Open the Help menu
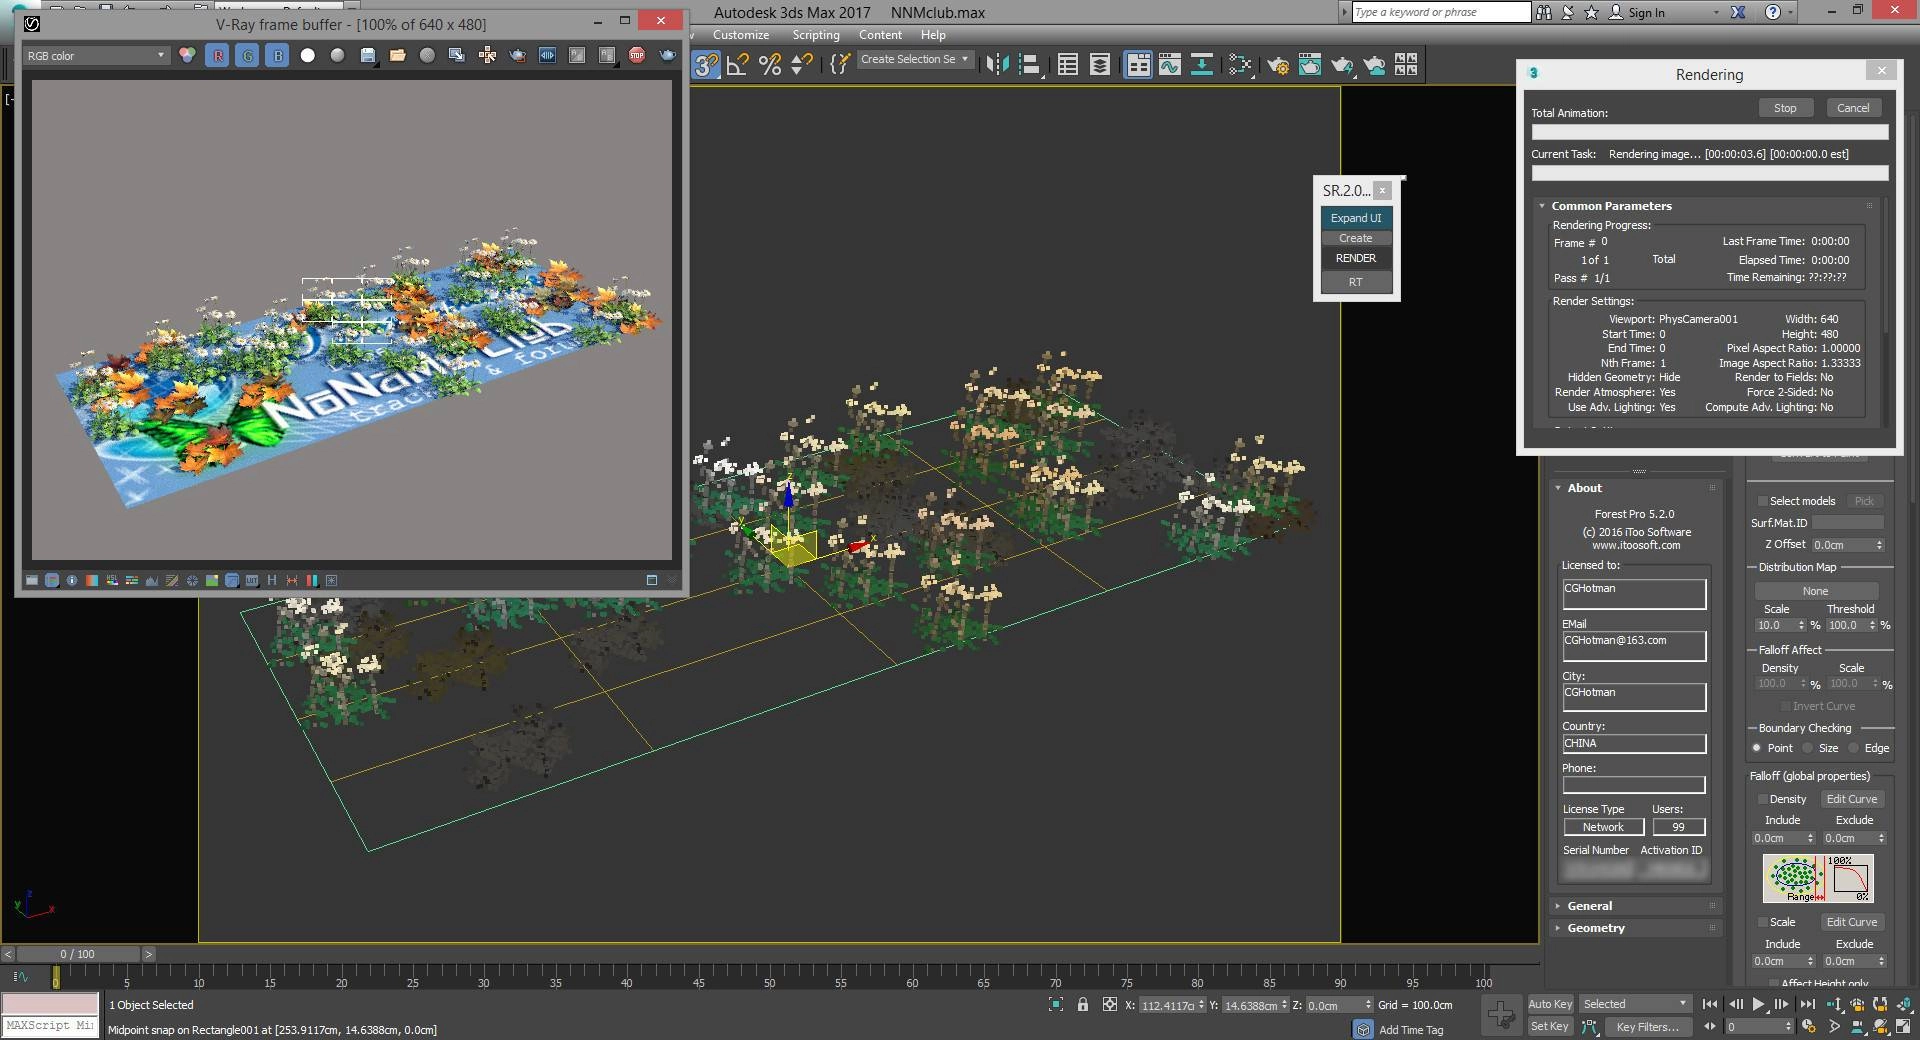Image resolution: width=1920 pixels, height=1040 pixels. pos(933,35)
